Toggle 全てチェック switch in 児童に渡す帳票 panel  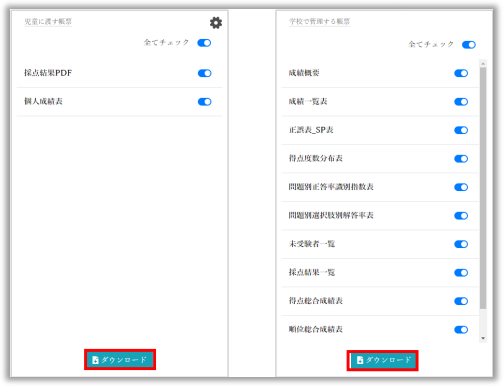click(x=204, y=43)
